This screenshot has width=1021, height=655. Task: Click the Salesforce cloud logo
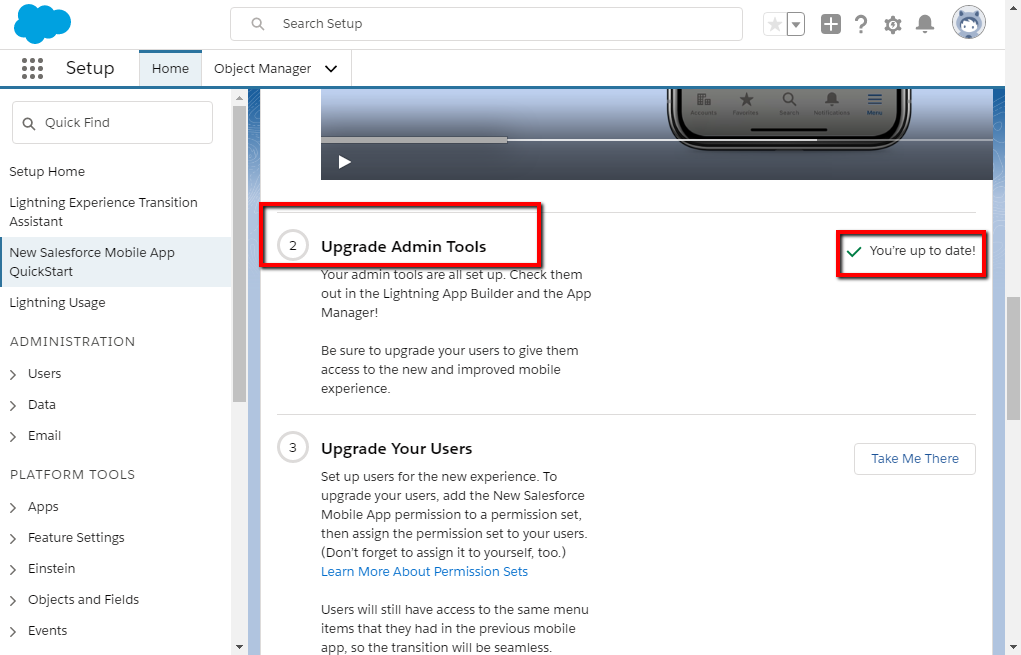[x=42, y=23]
